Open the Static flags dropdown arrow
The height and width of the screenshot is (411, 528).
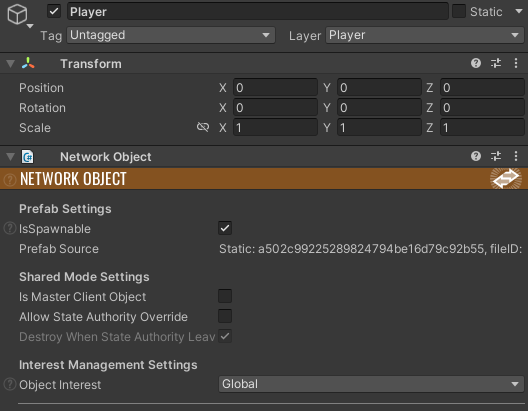tap(519, 11)
